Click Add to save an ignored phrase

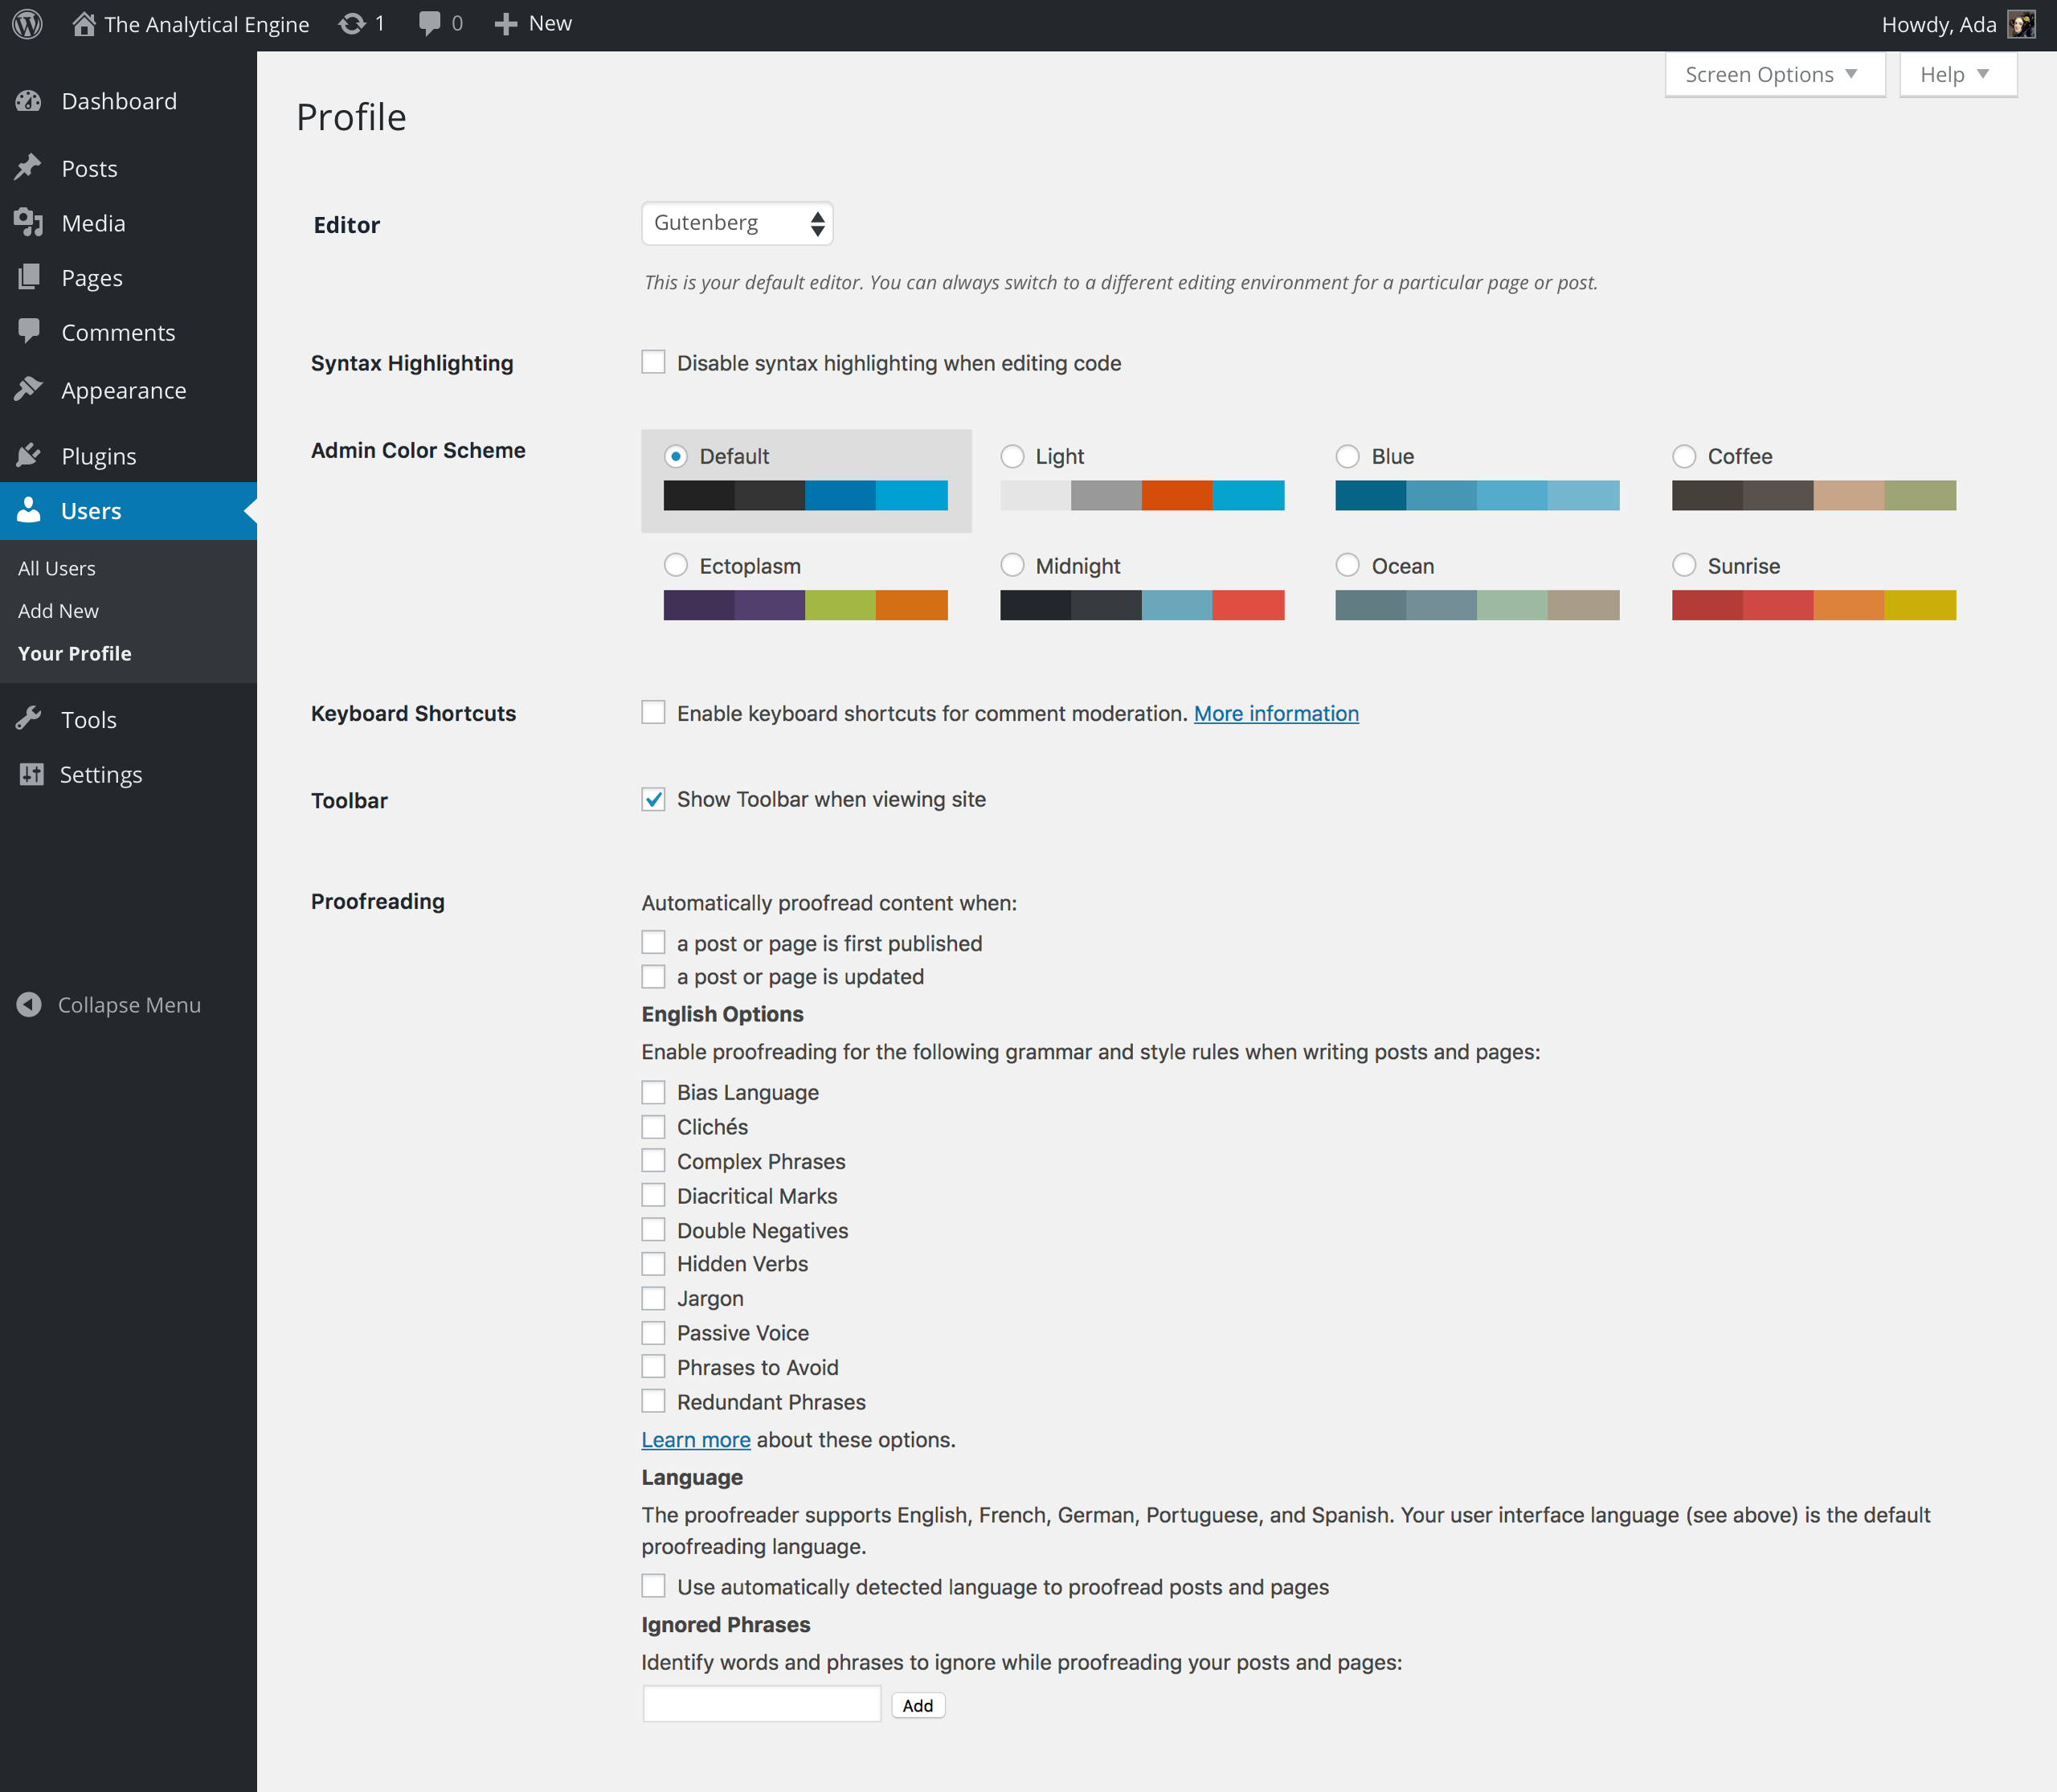pyautogui.click(x=917, y=1705)
